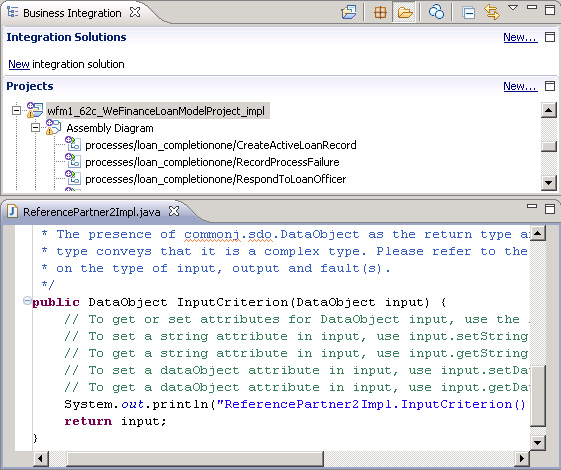Click Projects tree scroll down arrow

pyautogui.click(x=549, y=182)
